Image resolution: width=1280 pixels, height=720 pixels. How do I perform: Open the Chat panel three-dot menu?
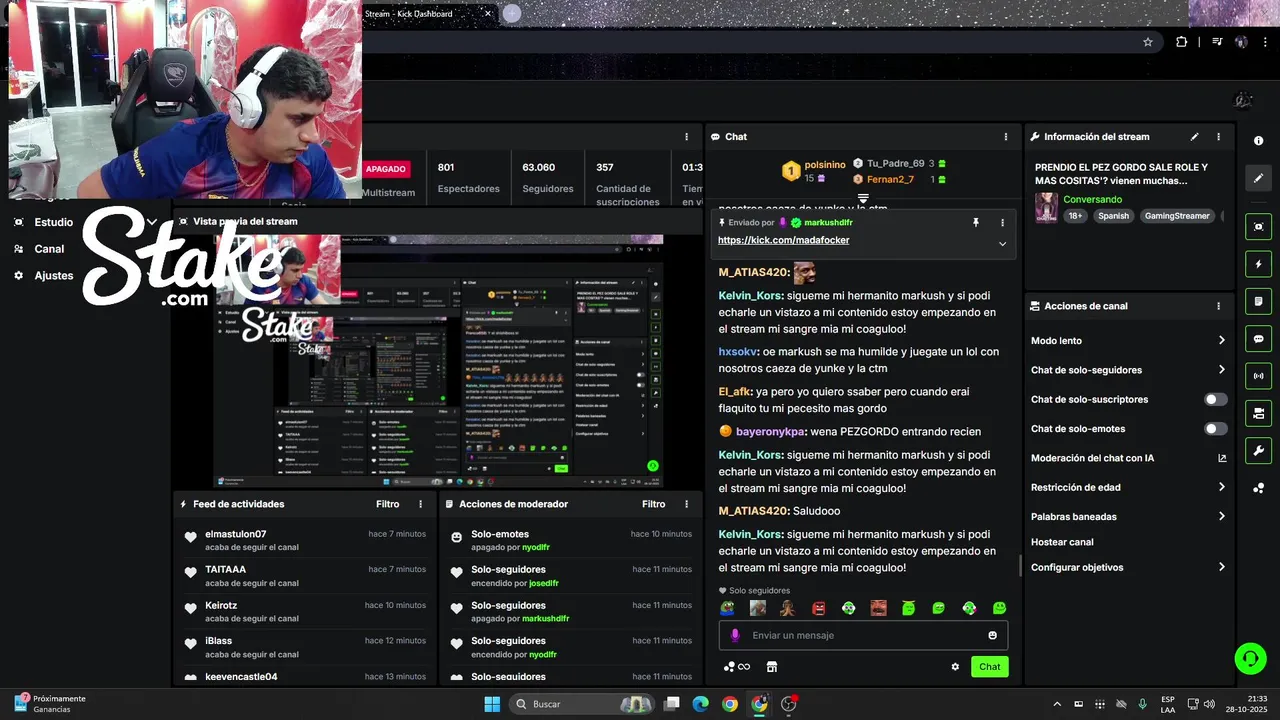tap(1006, 137)
